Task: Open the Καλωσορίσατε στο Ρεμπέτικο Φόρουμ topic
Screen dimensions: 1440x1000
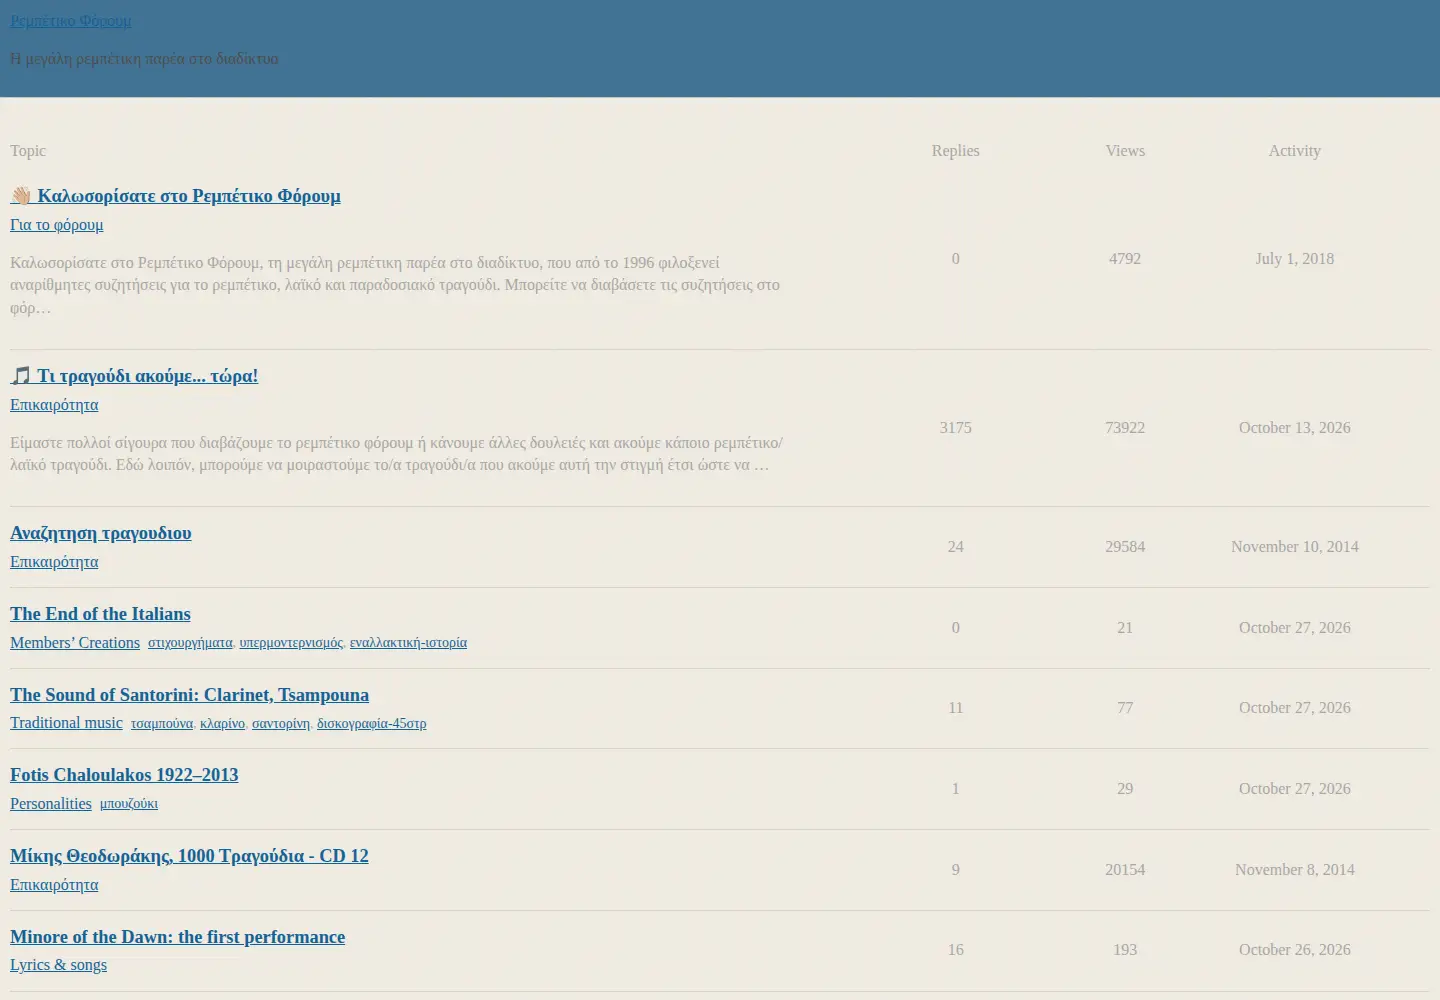Action: click(x=175, y=196)
